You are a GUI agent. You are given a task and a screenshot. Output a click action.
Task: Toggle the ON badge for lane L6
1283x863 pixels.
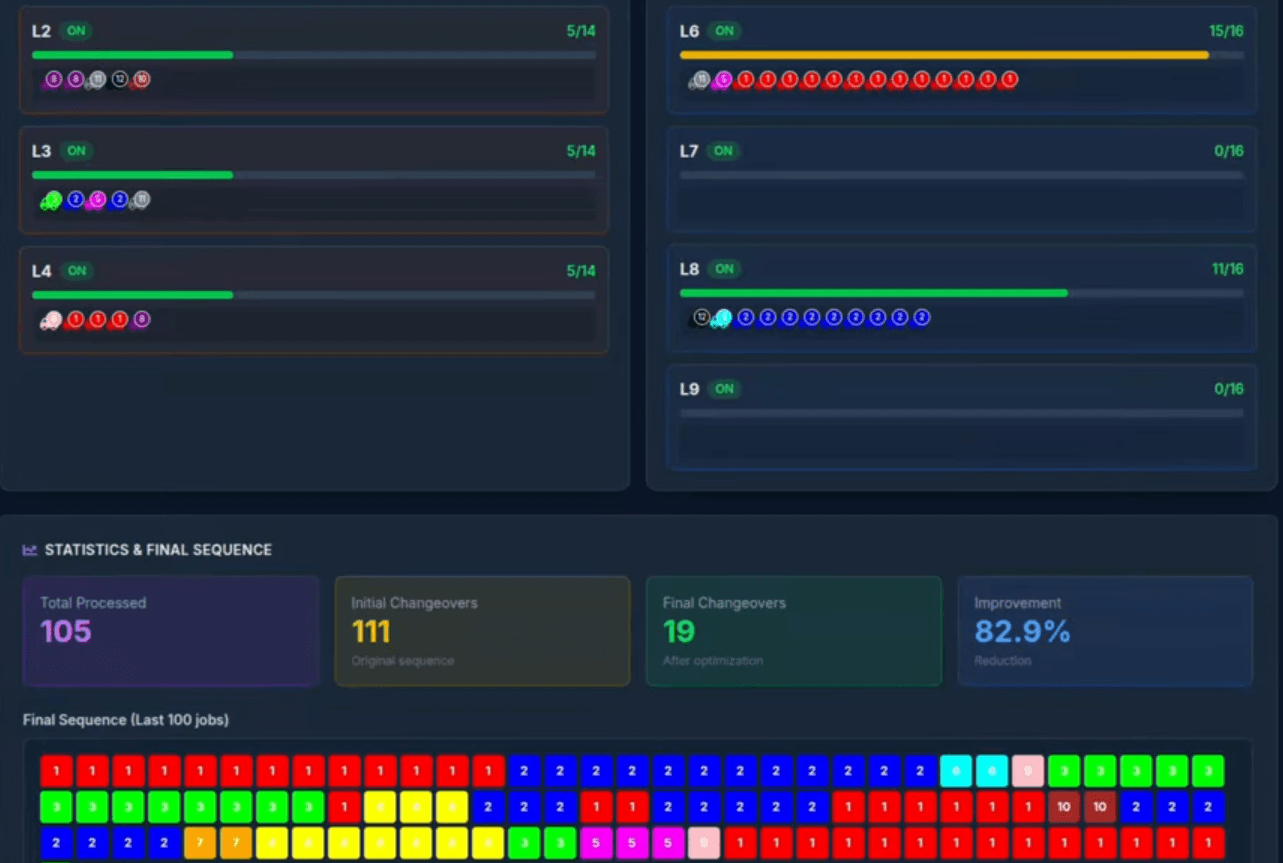(x=724, y=31)
